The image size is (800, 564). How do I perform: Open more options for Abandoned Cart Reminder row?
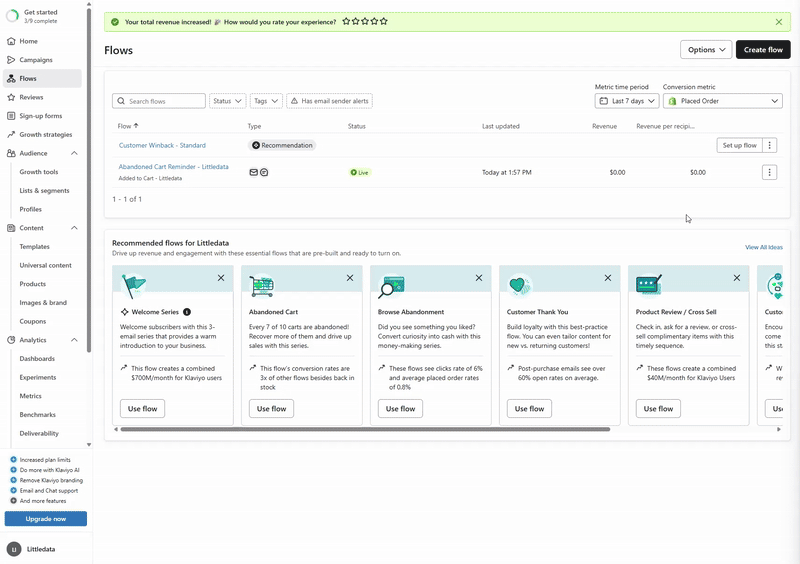point(769,173)
